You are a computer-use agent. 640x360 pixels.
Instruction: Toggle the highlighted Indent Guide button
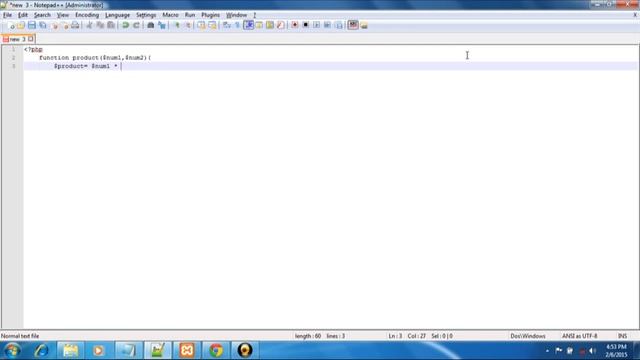click(x=248, y=25)
